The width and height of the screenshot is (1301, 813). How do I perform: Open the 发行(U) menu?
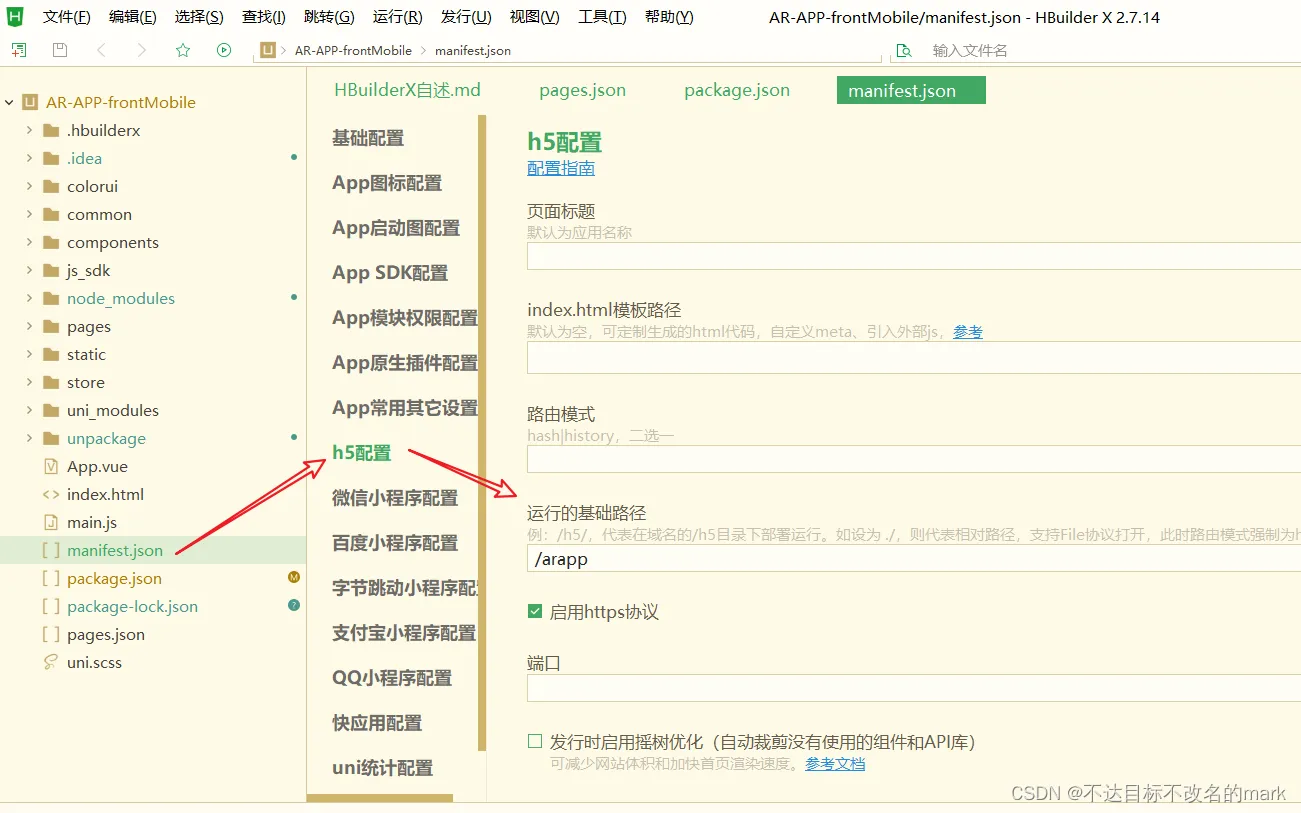466,17
